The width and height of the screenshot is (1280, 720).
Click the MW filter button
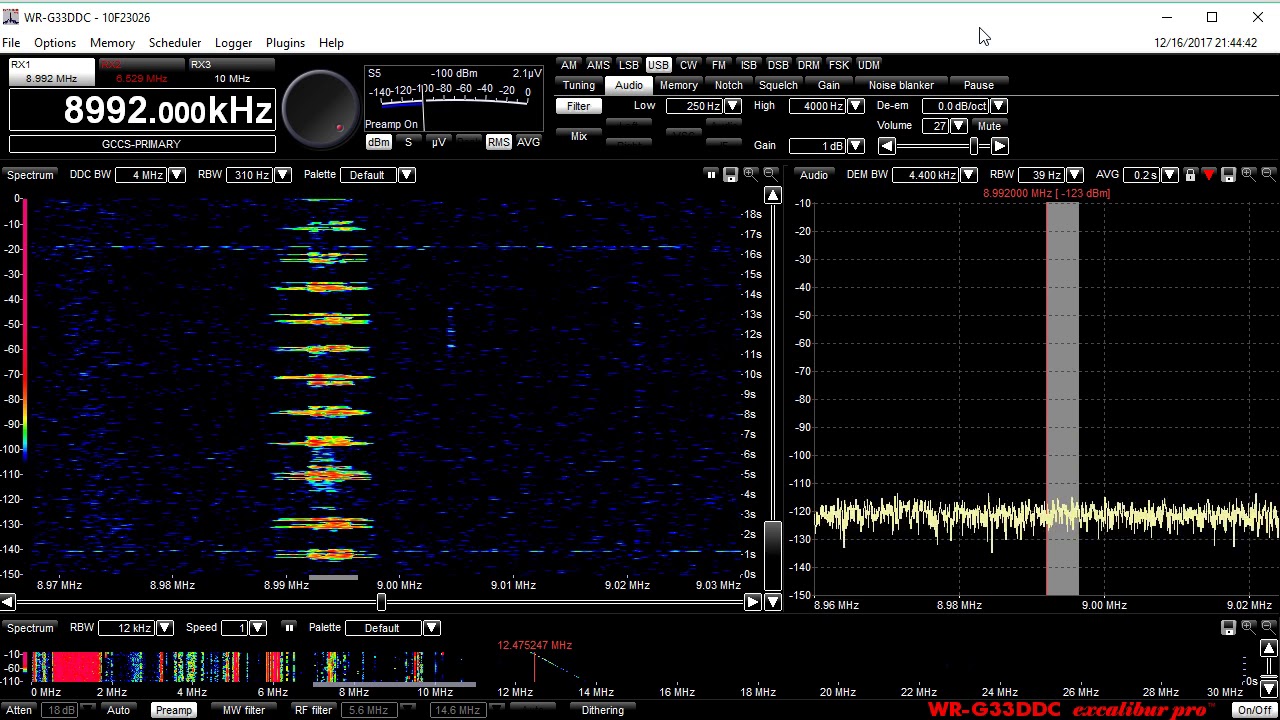point(244,710)
